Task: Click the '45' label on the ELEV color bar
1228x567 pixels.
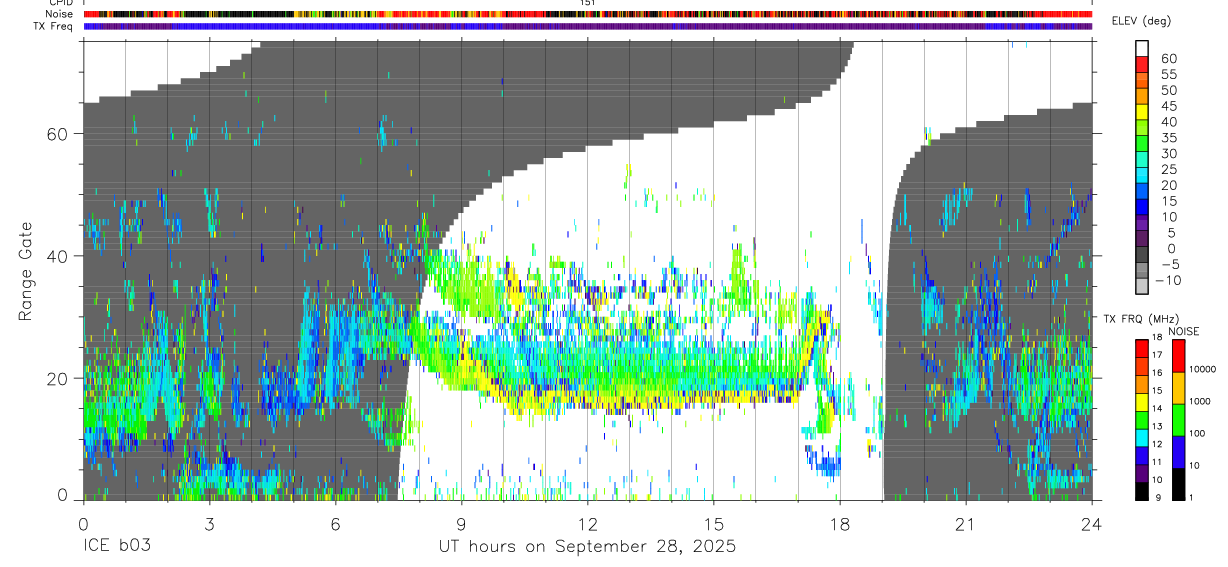Action: pyautogui.click(x=1168, y=105)
